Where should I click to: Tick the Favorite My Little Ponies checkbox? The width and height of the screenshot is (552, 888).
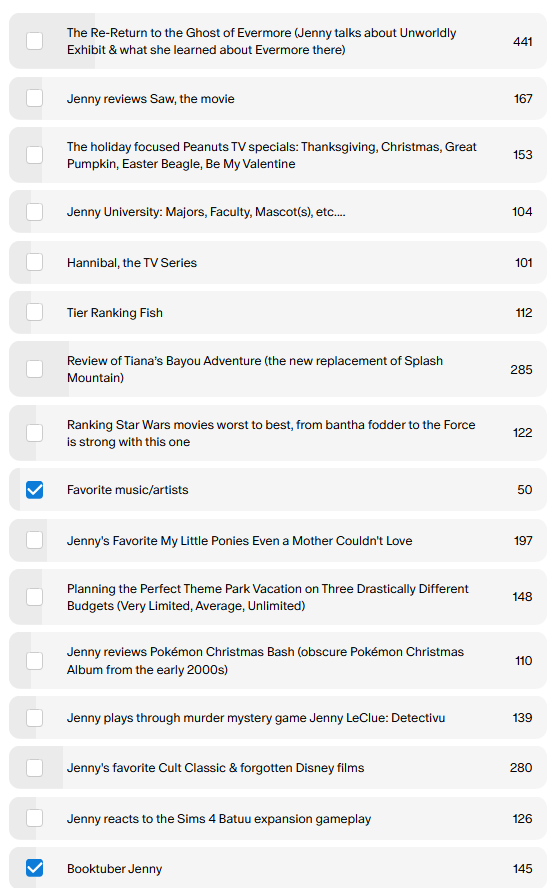point(35,540)
